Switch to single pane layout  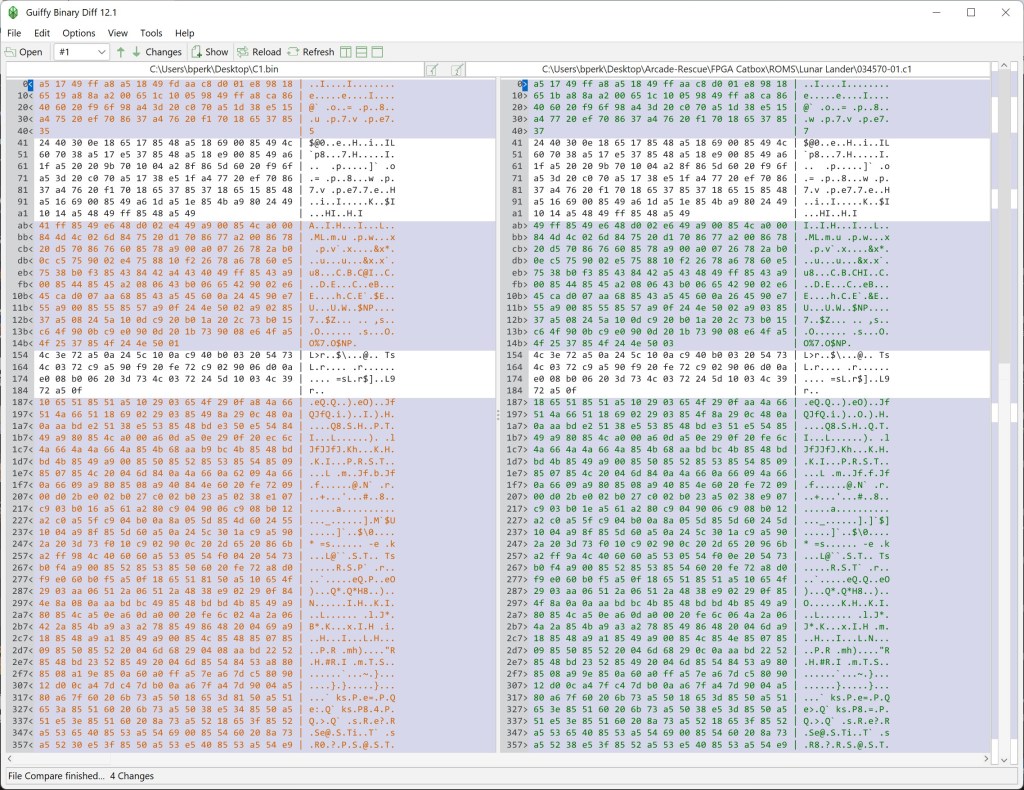378,52
